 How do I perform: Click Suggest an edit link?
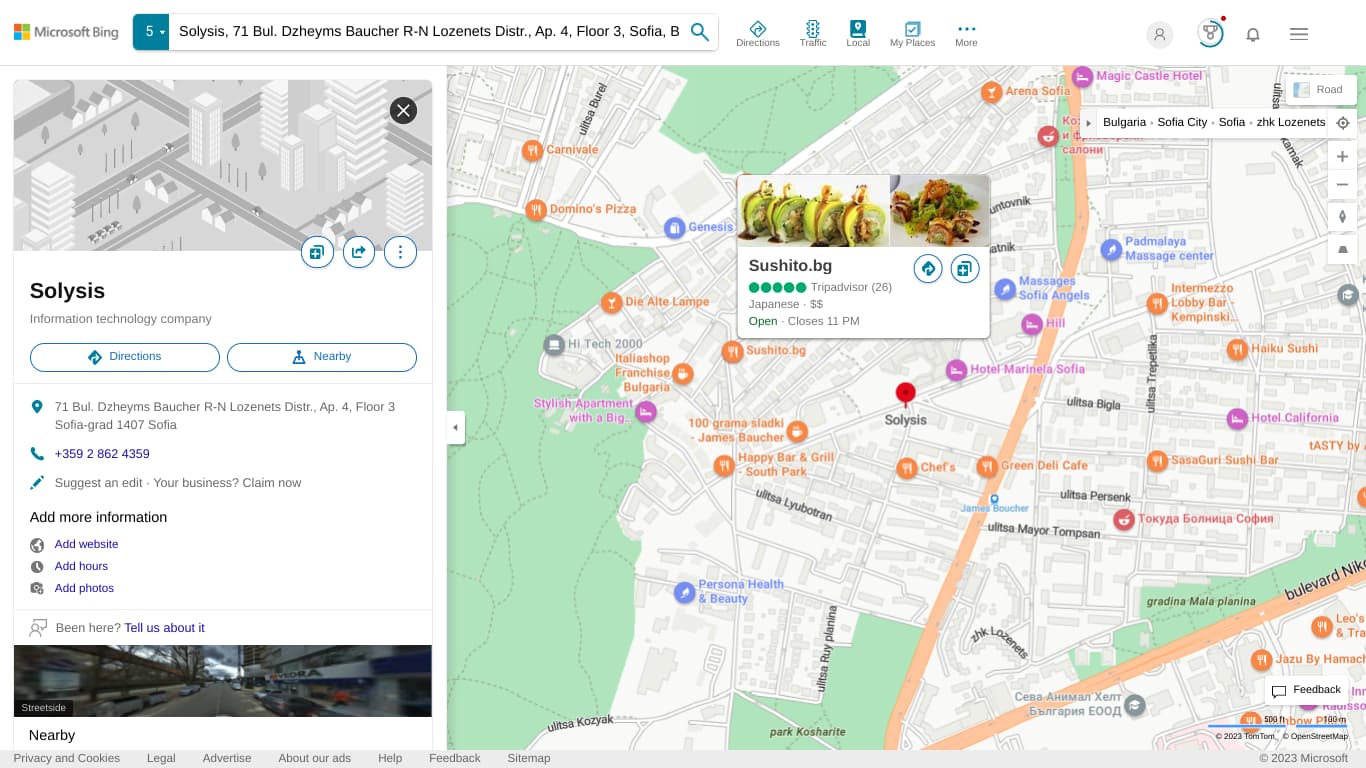coord(98,483)
